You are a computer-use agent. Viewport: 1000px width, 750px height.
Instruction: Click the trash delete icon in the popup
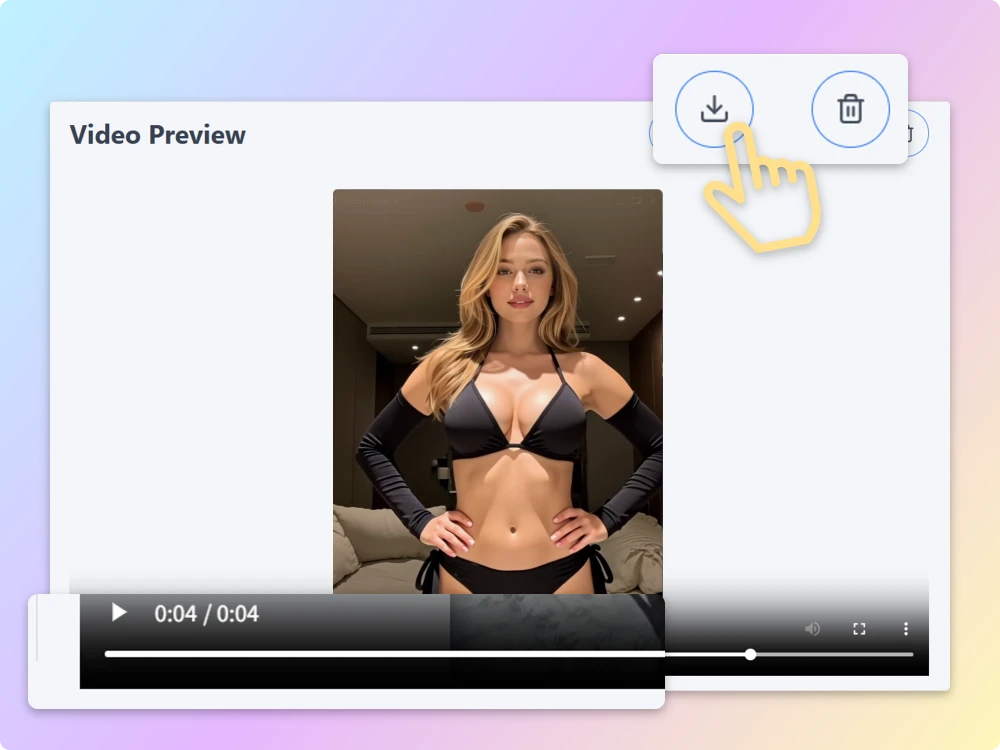click(850, 109)
